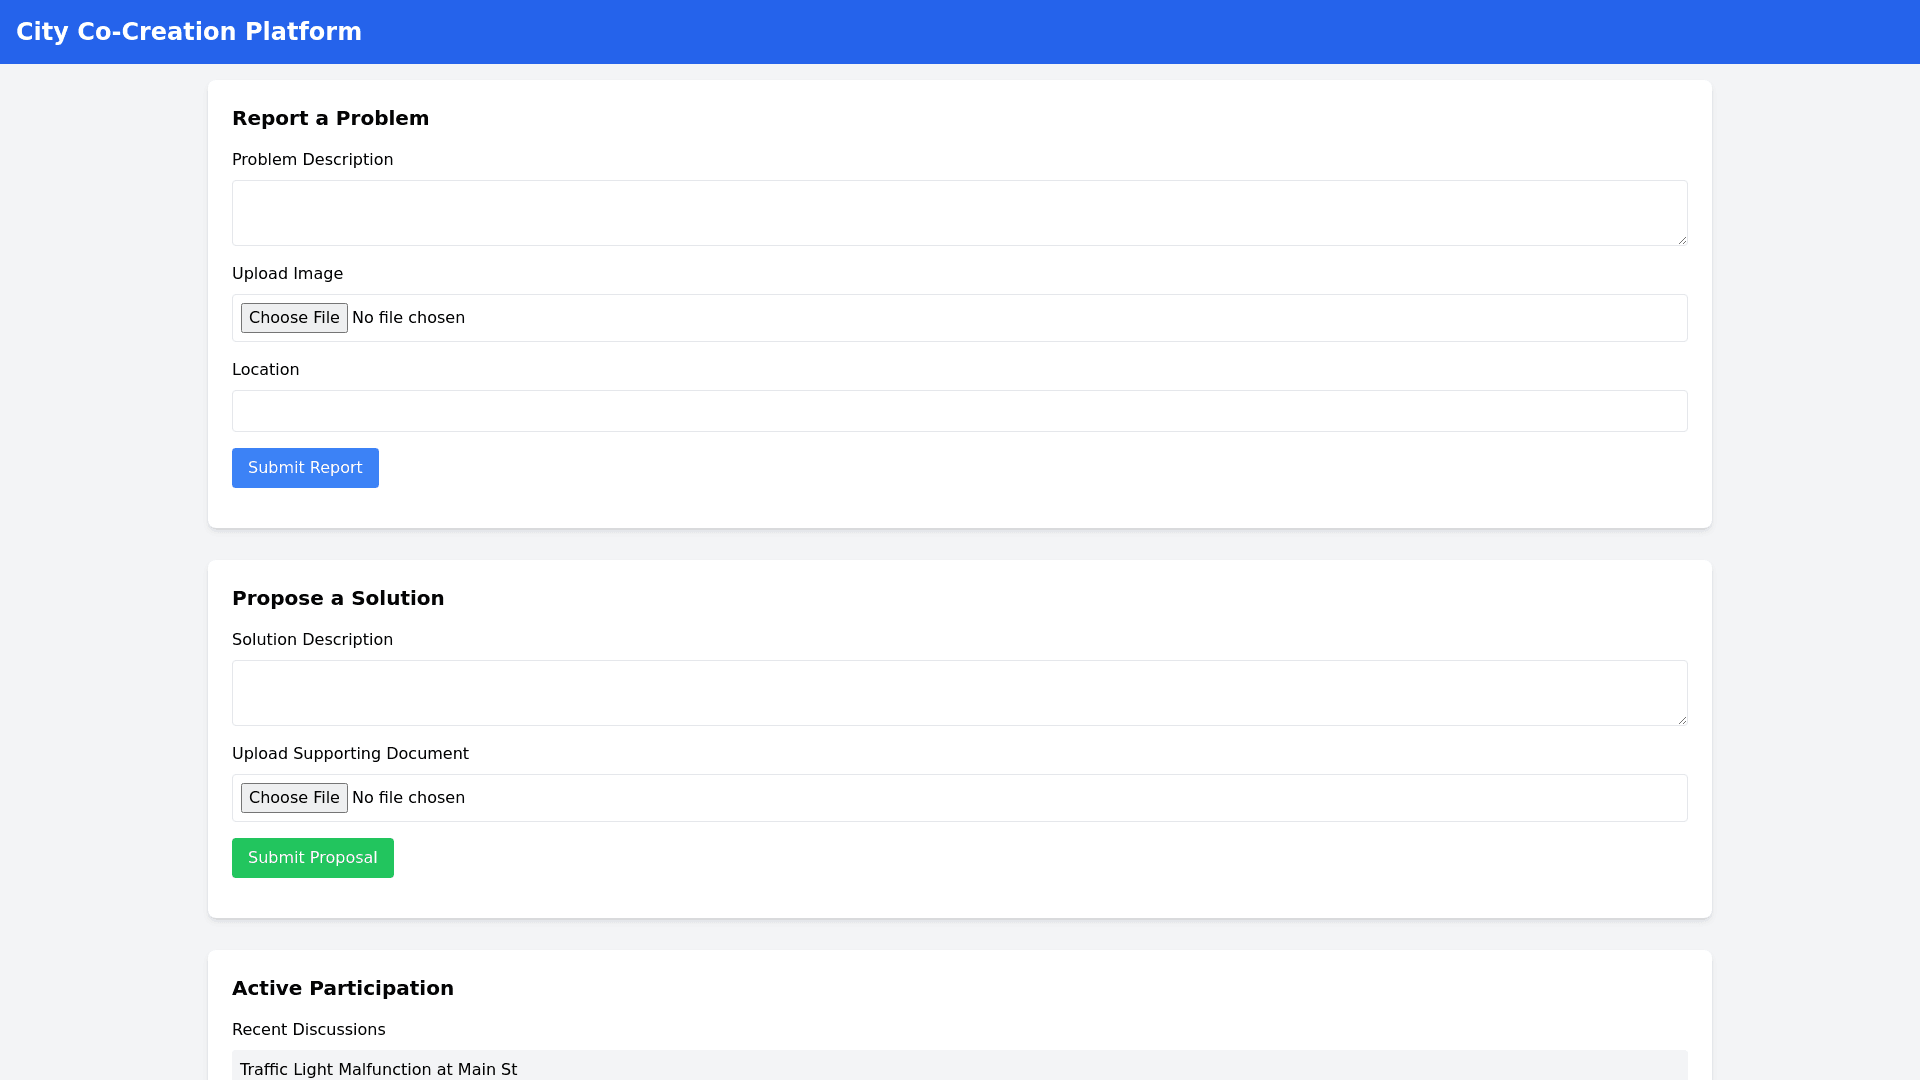Click the Upload Supporting Document label

coord(350,753)
